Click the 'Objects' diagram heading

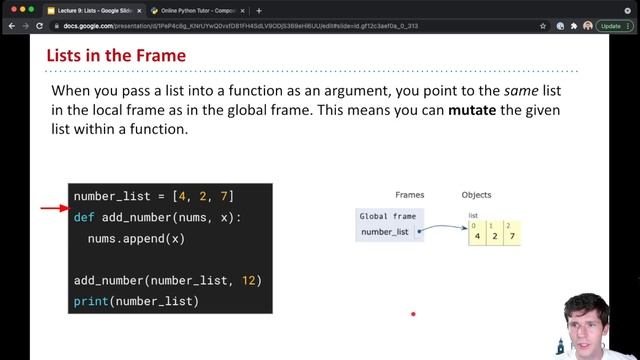click(476, 195)
